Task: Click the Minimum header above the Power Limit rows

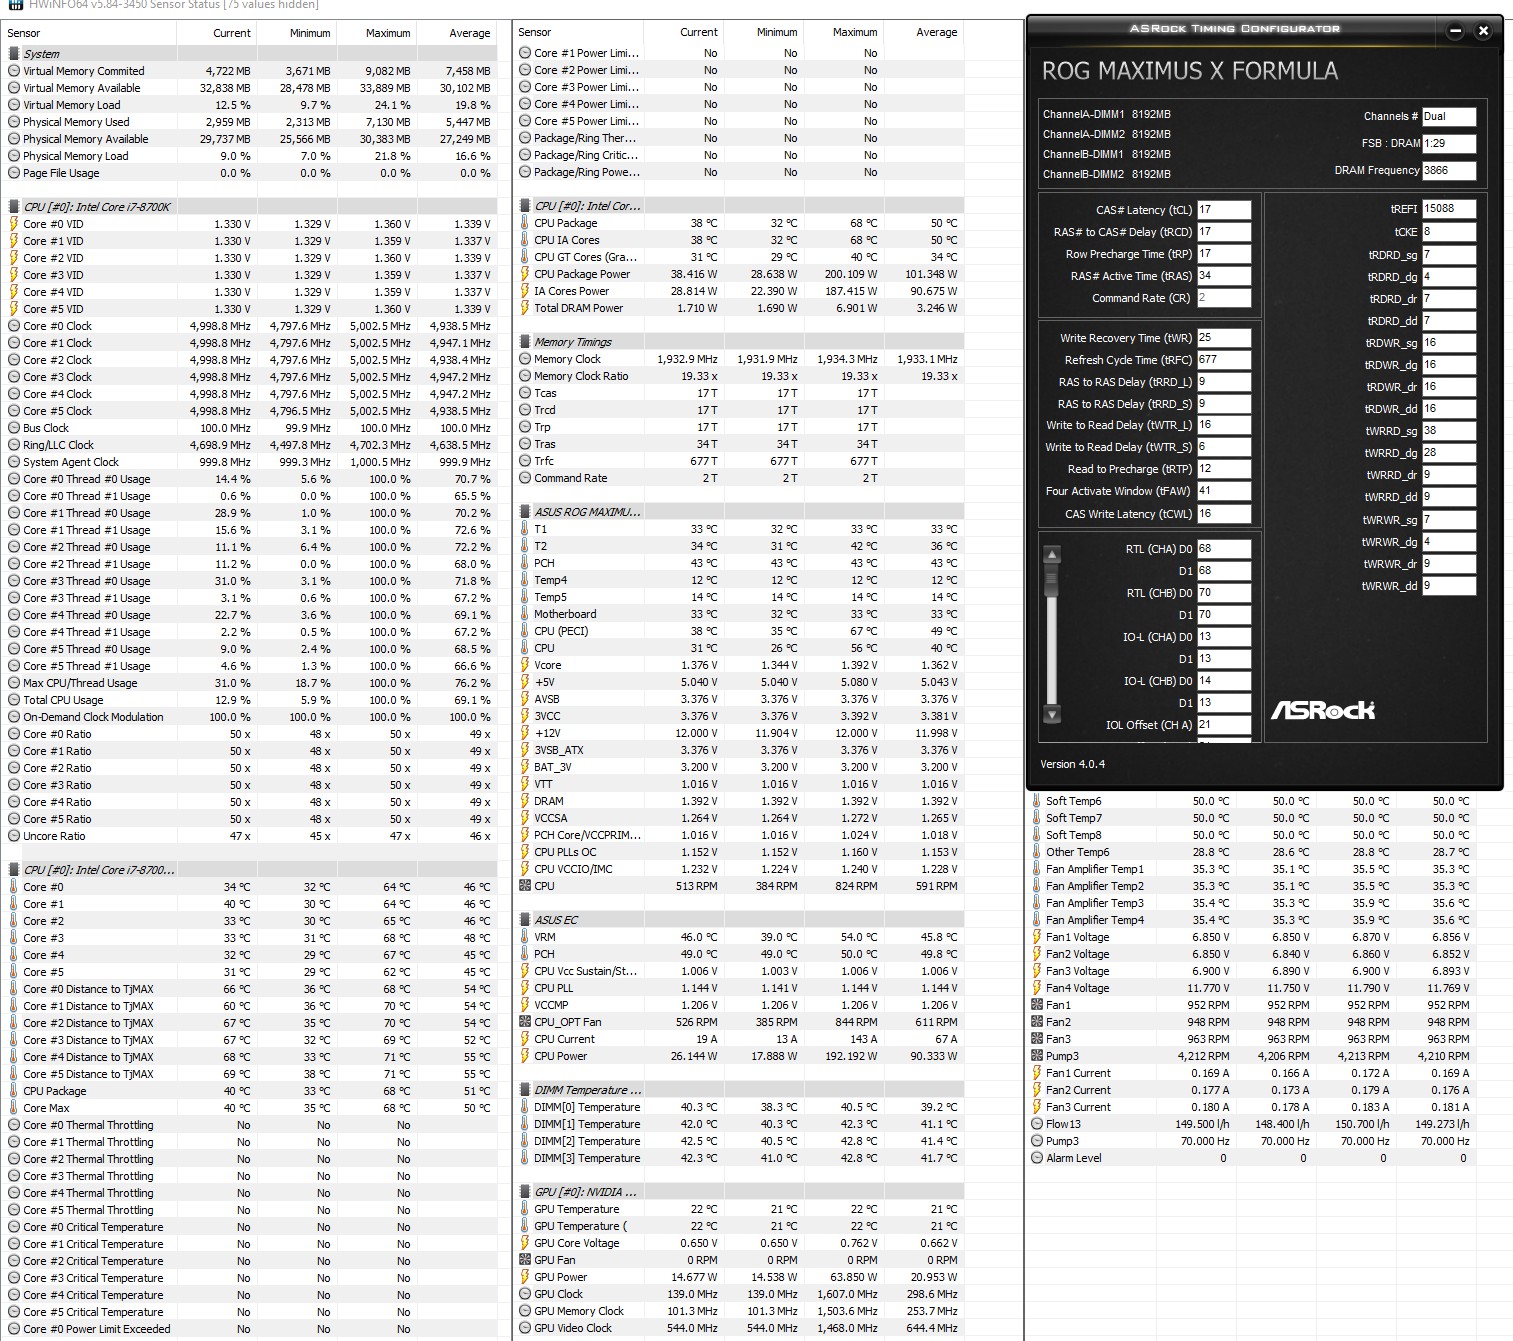Action: pyautogui.click(x=777, y=32)
